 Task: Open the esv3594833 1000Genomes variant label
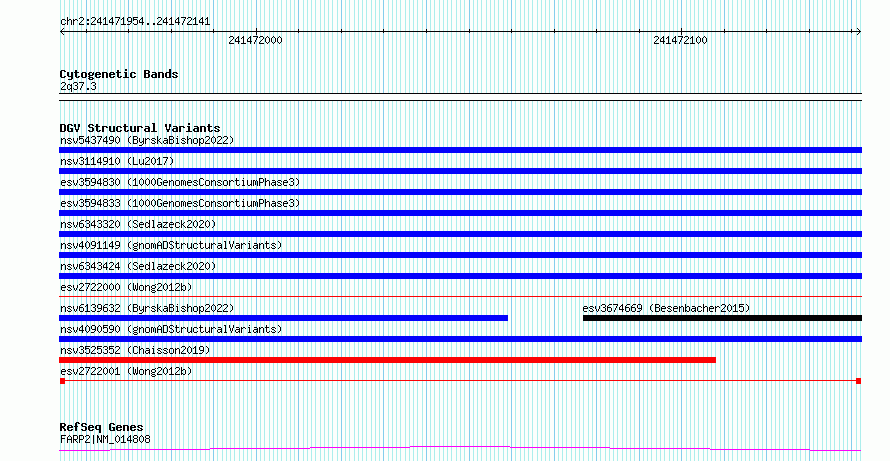pyautogui.click(x=180, y=203)
